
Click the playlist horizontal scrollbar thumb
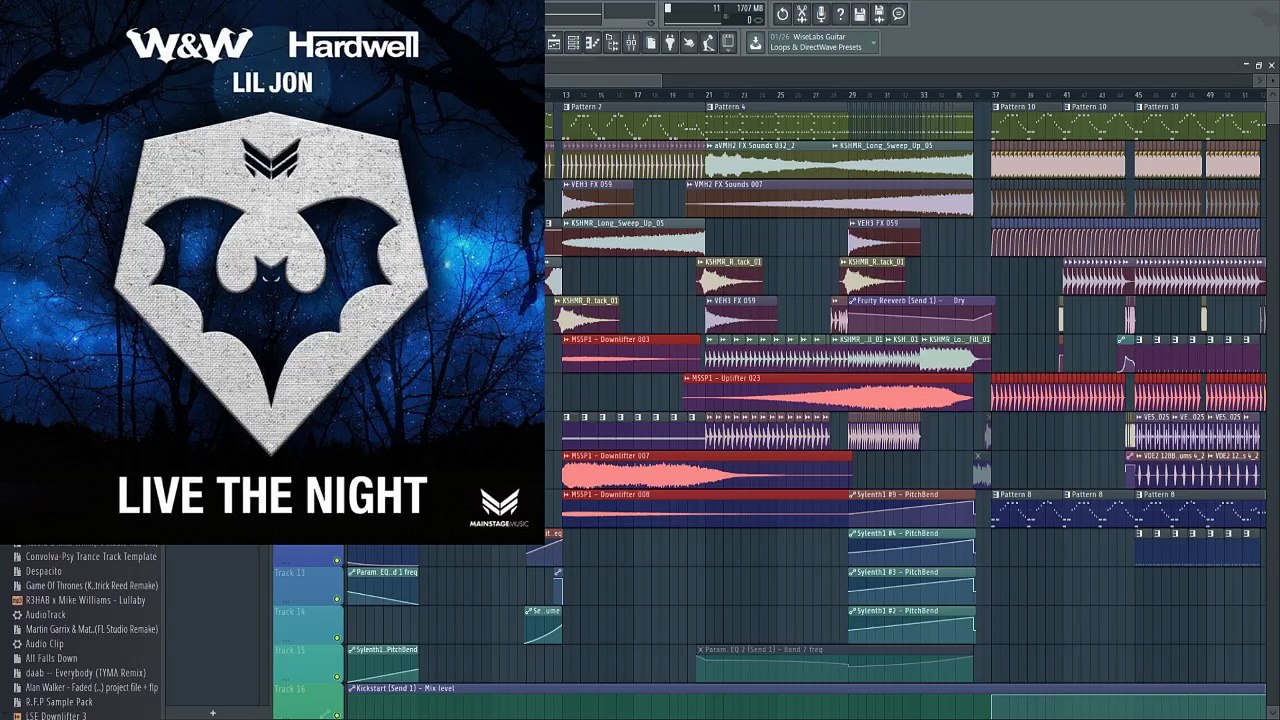[603, 80]
